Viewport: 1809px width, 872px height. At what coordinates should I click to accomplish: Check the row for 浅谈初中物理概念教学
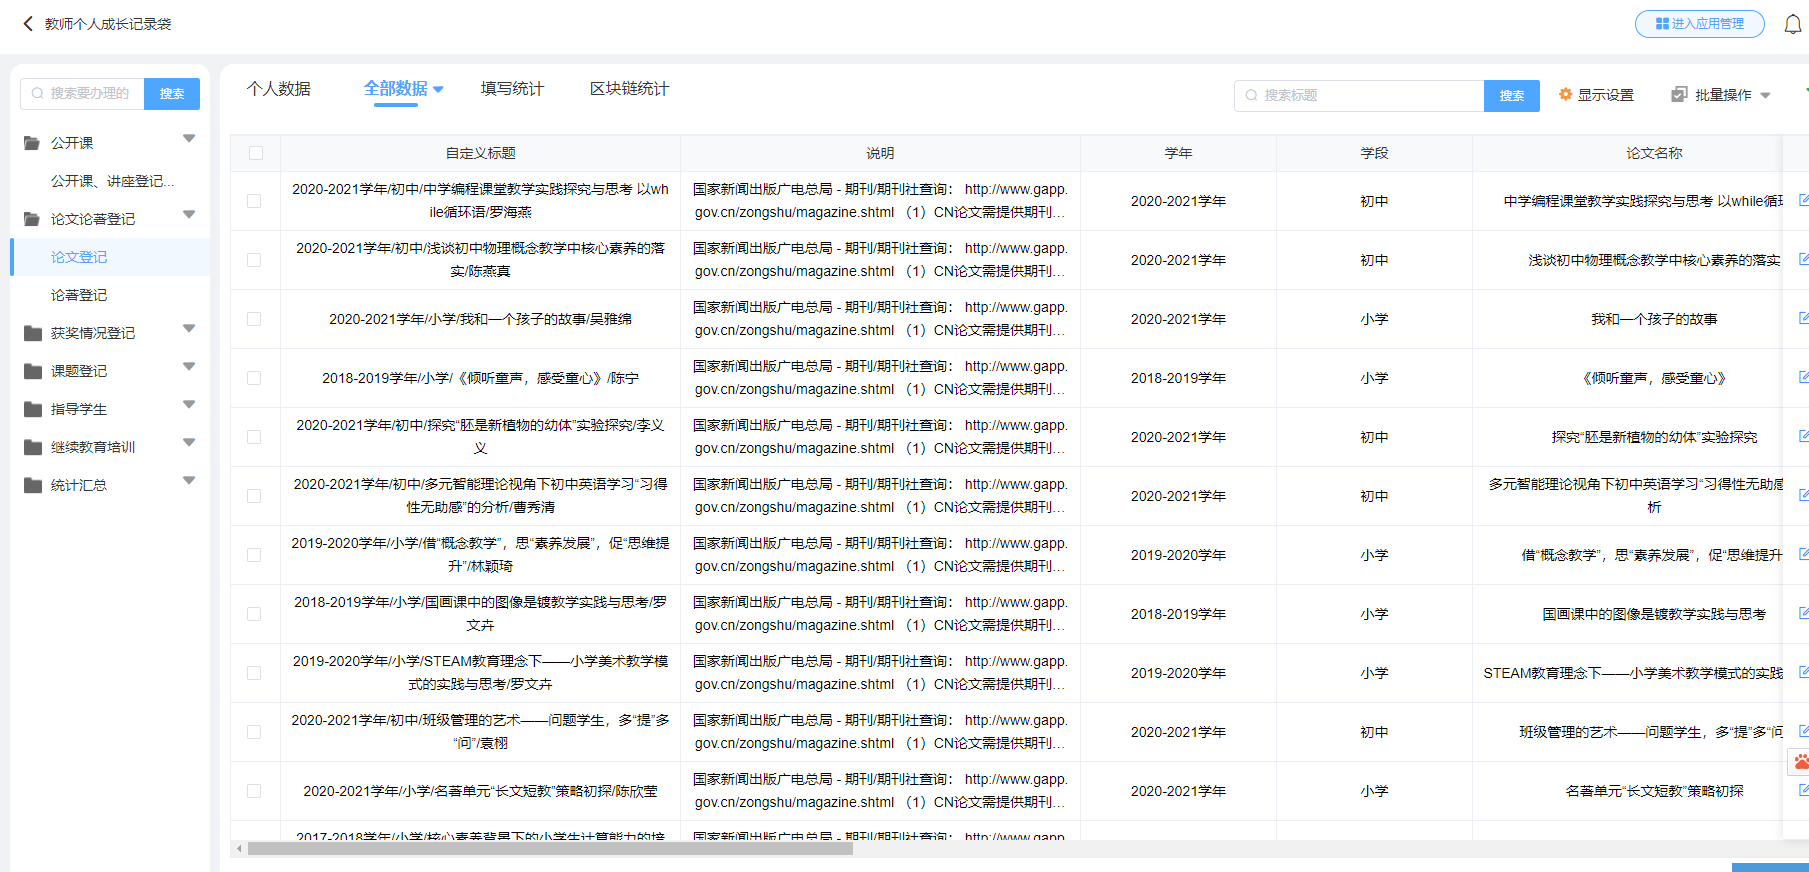tap(254, 260)
